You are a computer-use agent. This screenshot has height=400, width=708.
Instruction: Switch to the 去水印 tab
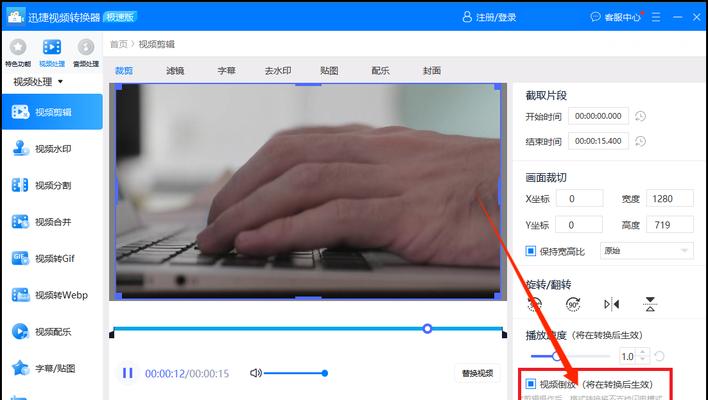click(278, 70)
